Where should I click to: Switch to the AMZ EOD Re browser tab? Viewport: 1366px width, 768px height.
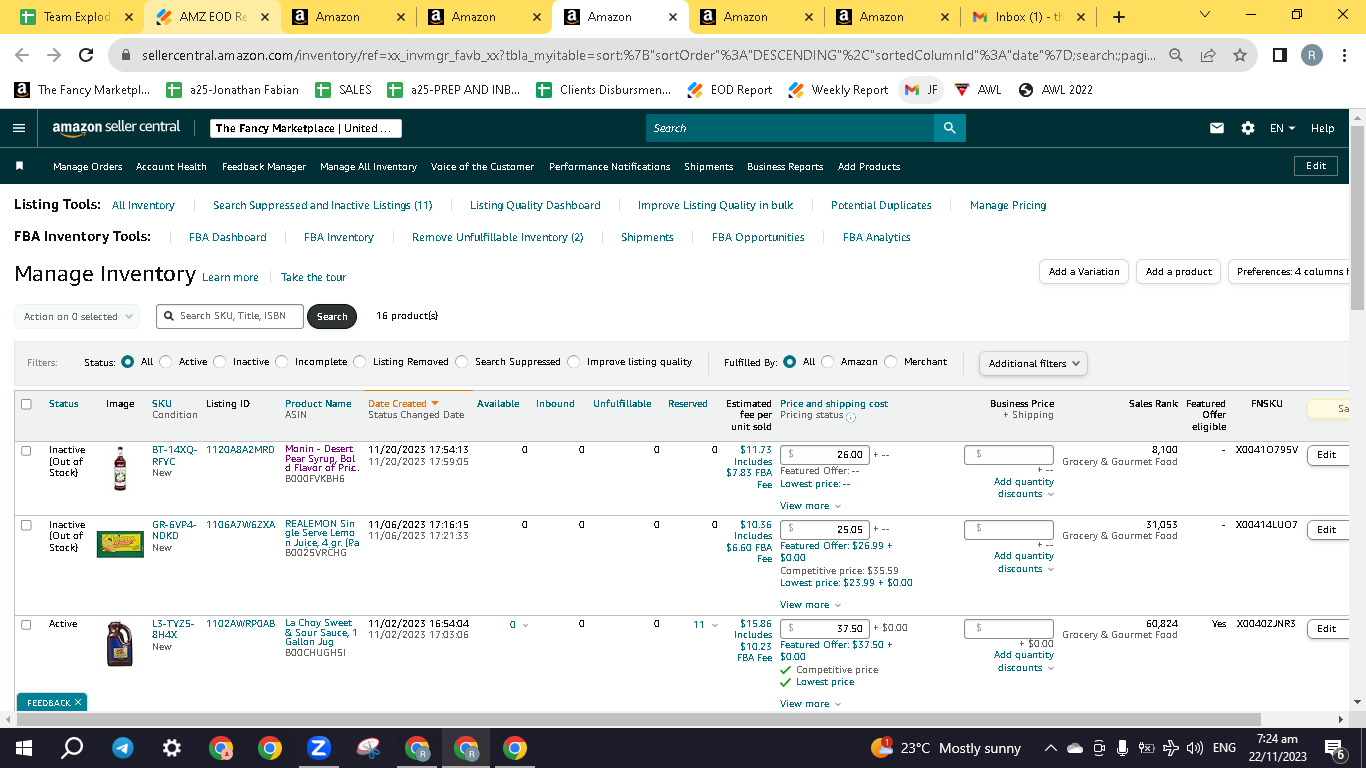point(213,17)
